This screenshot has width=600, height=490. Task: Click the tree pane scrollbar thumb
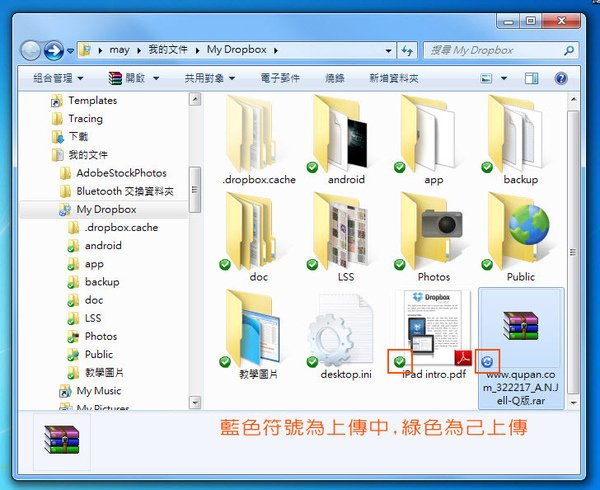point(195,189)
